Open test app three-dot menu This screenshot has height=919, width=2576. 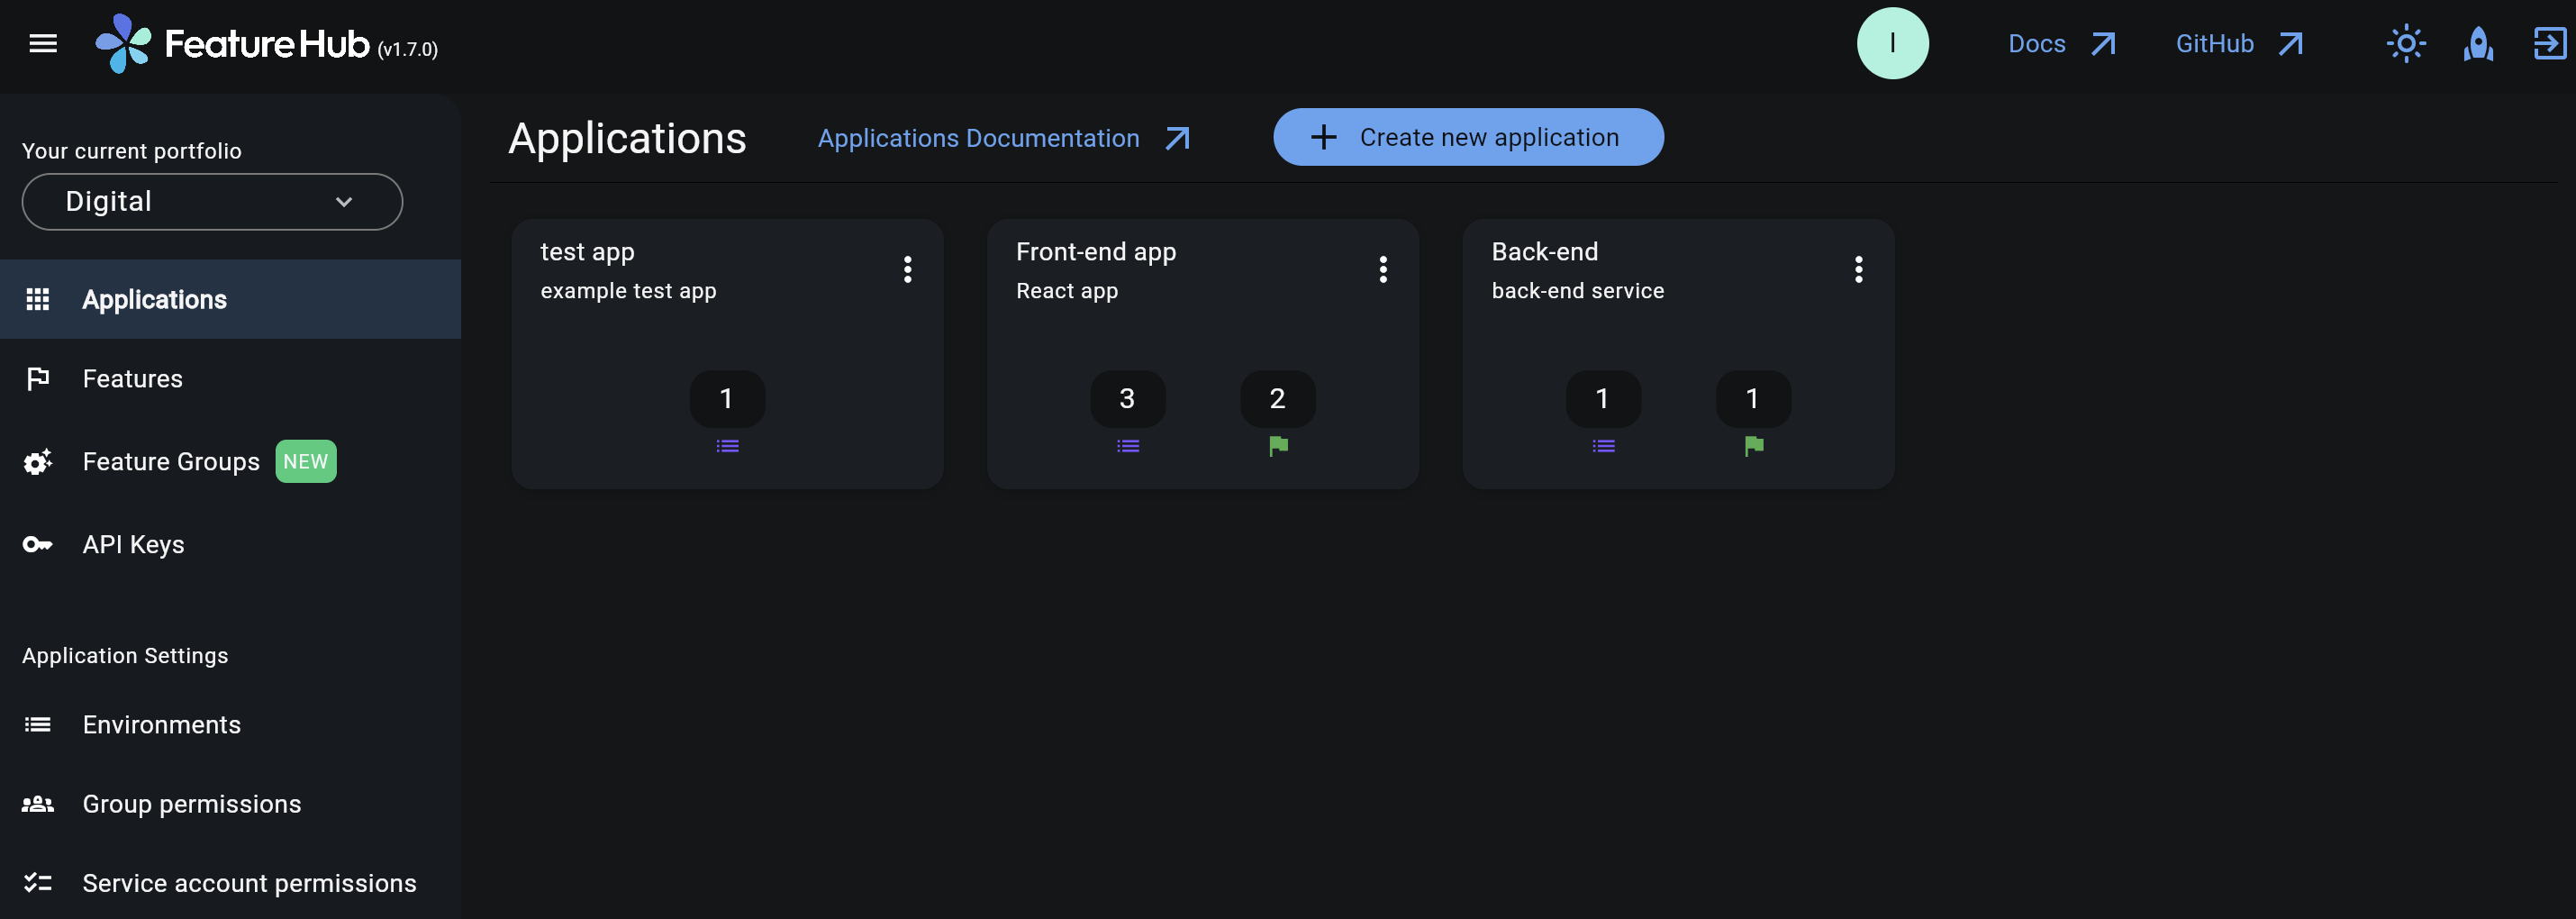click(x=907, y=269)
